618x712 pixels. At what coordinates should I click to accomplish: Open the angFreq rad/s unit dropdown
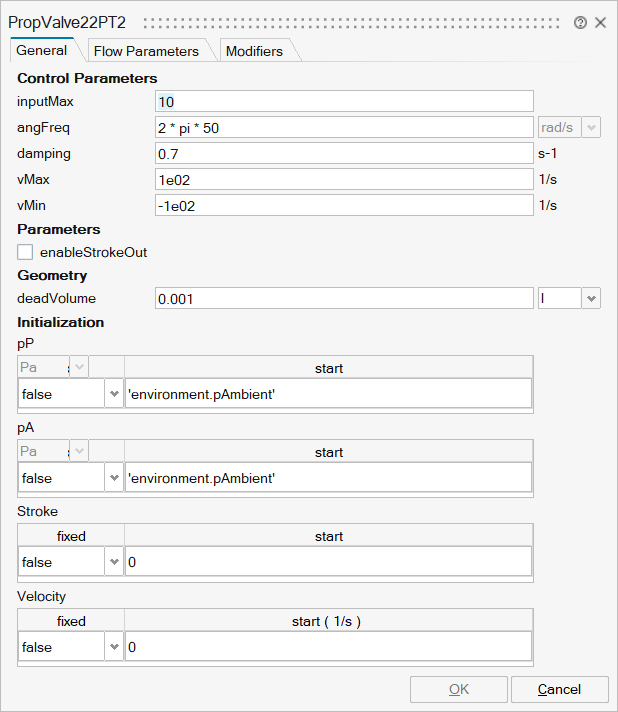(590, 127)
